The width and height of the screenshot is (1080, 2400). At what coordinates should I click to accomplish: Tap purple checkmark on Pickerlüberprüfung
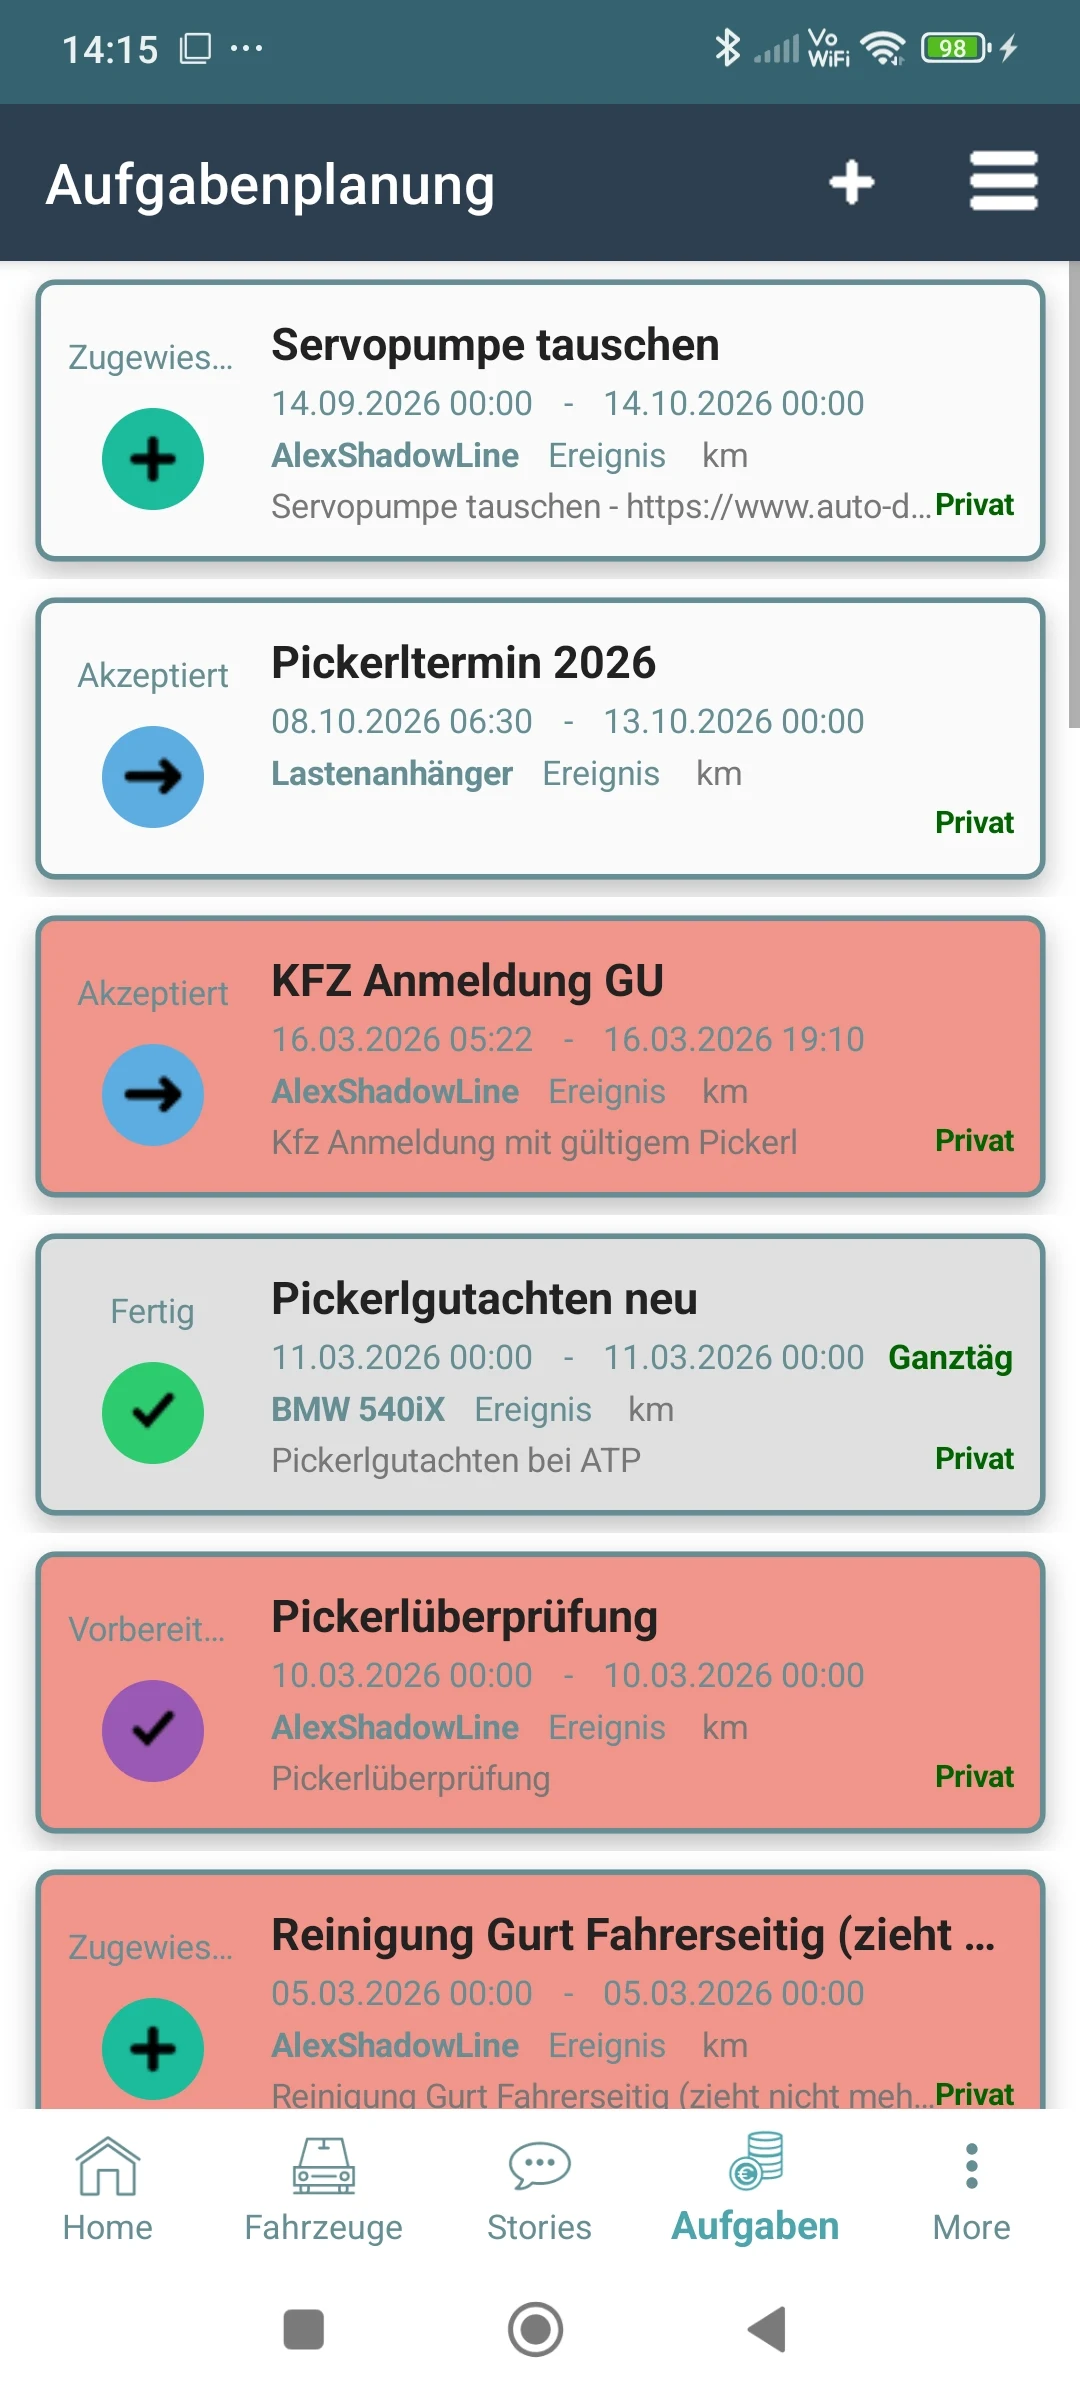(x=153, y=1731)
